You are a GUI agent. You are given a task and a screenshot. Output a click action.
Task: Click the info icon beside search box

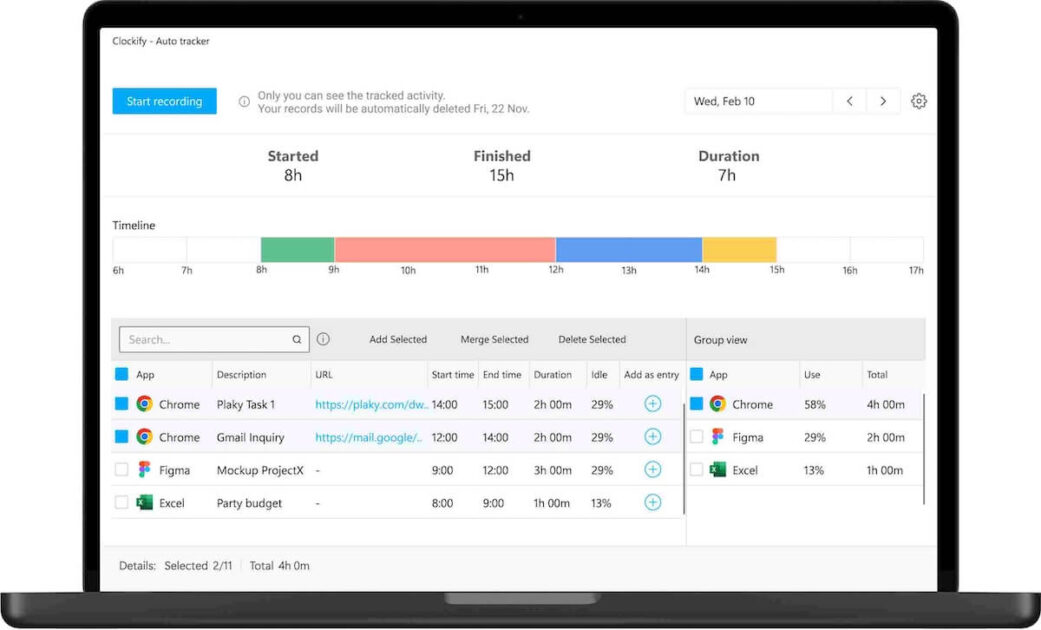[x=323, y=339]
